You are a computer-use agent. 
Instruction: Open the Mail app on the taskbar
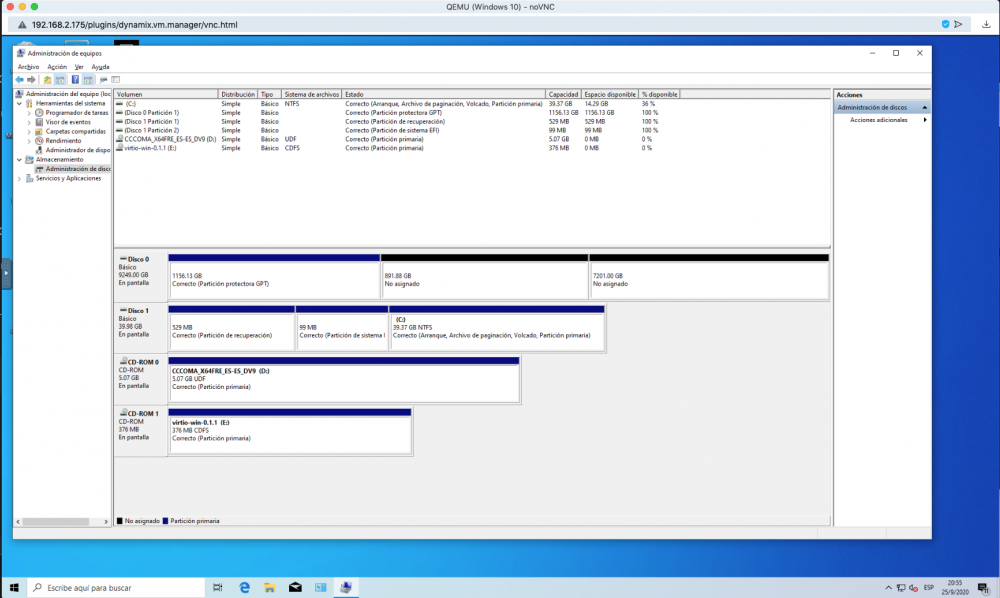point(295,587)
